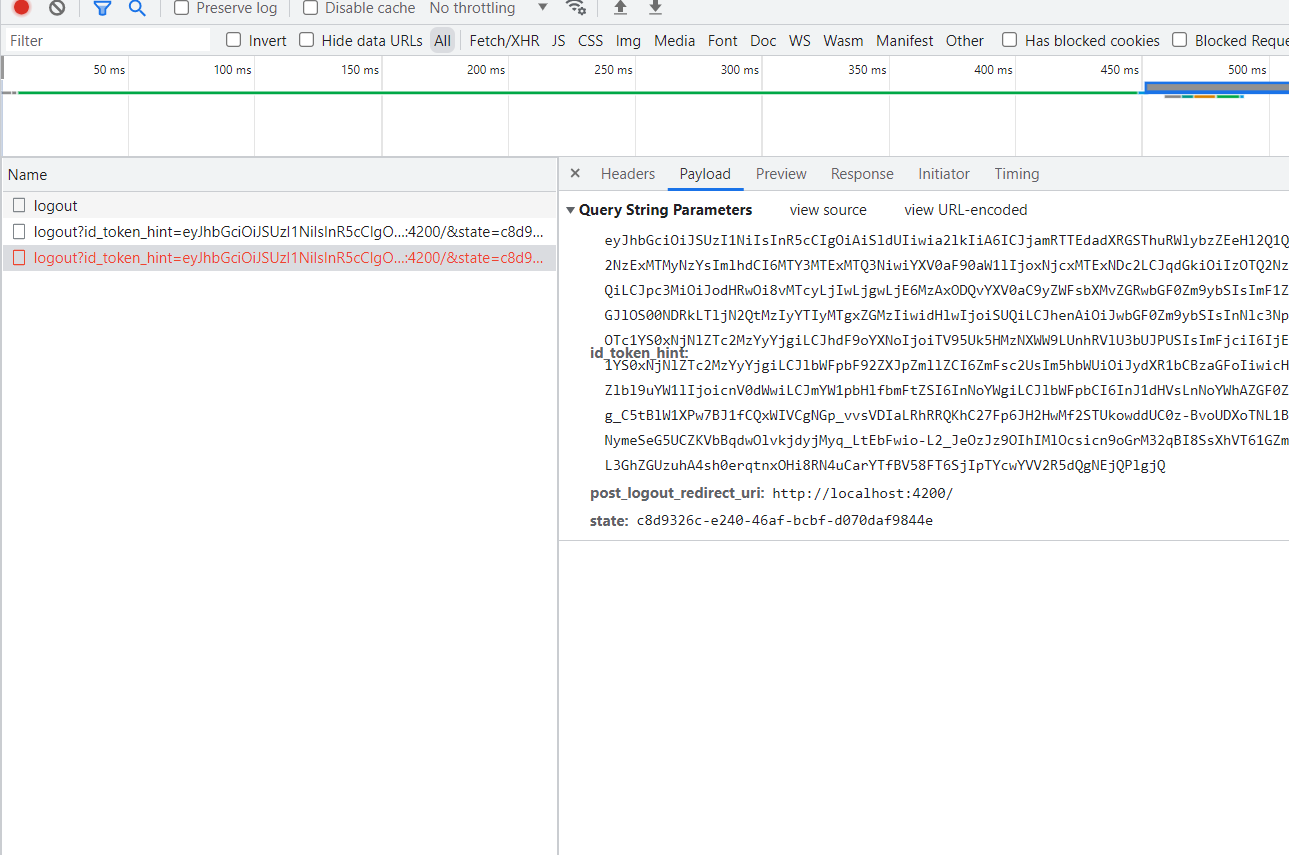Close the request details panel
Image resolution: width=1289 pixels, height=855 pixels.
tap(575, 173)
